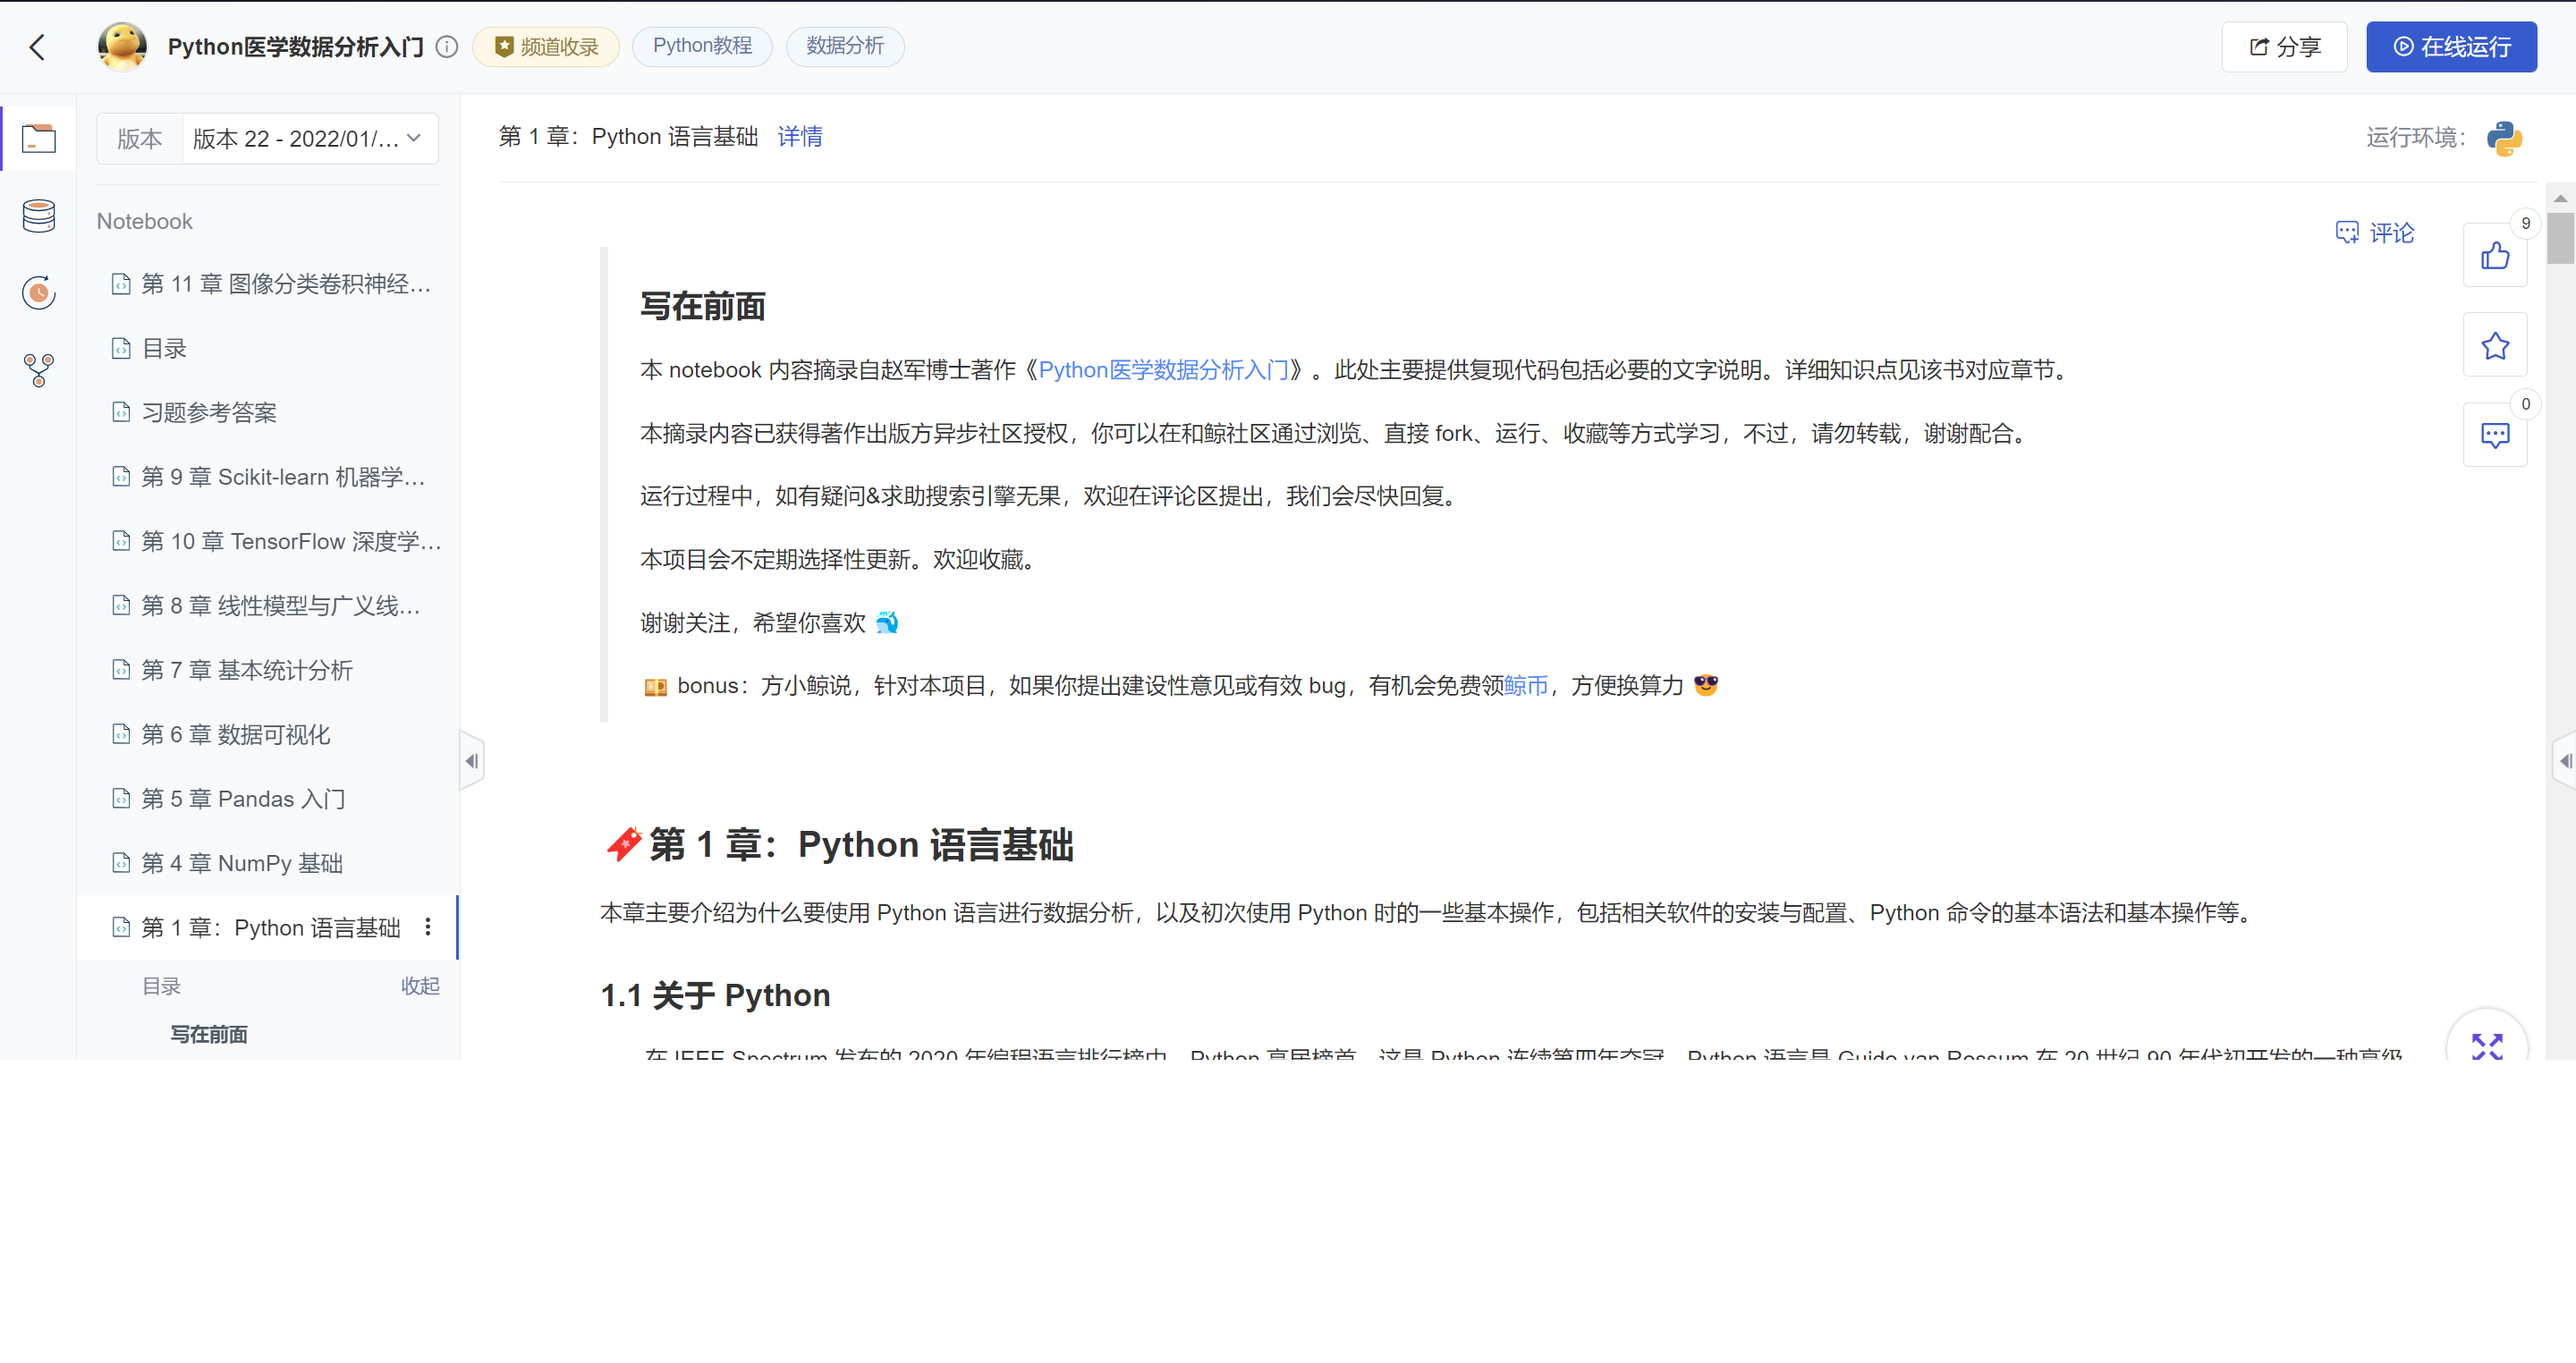Open the dataset database sidebar icon
Viewport: 2576px width, 1363px height.
point(39,216)
